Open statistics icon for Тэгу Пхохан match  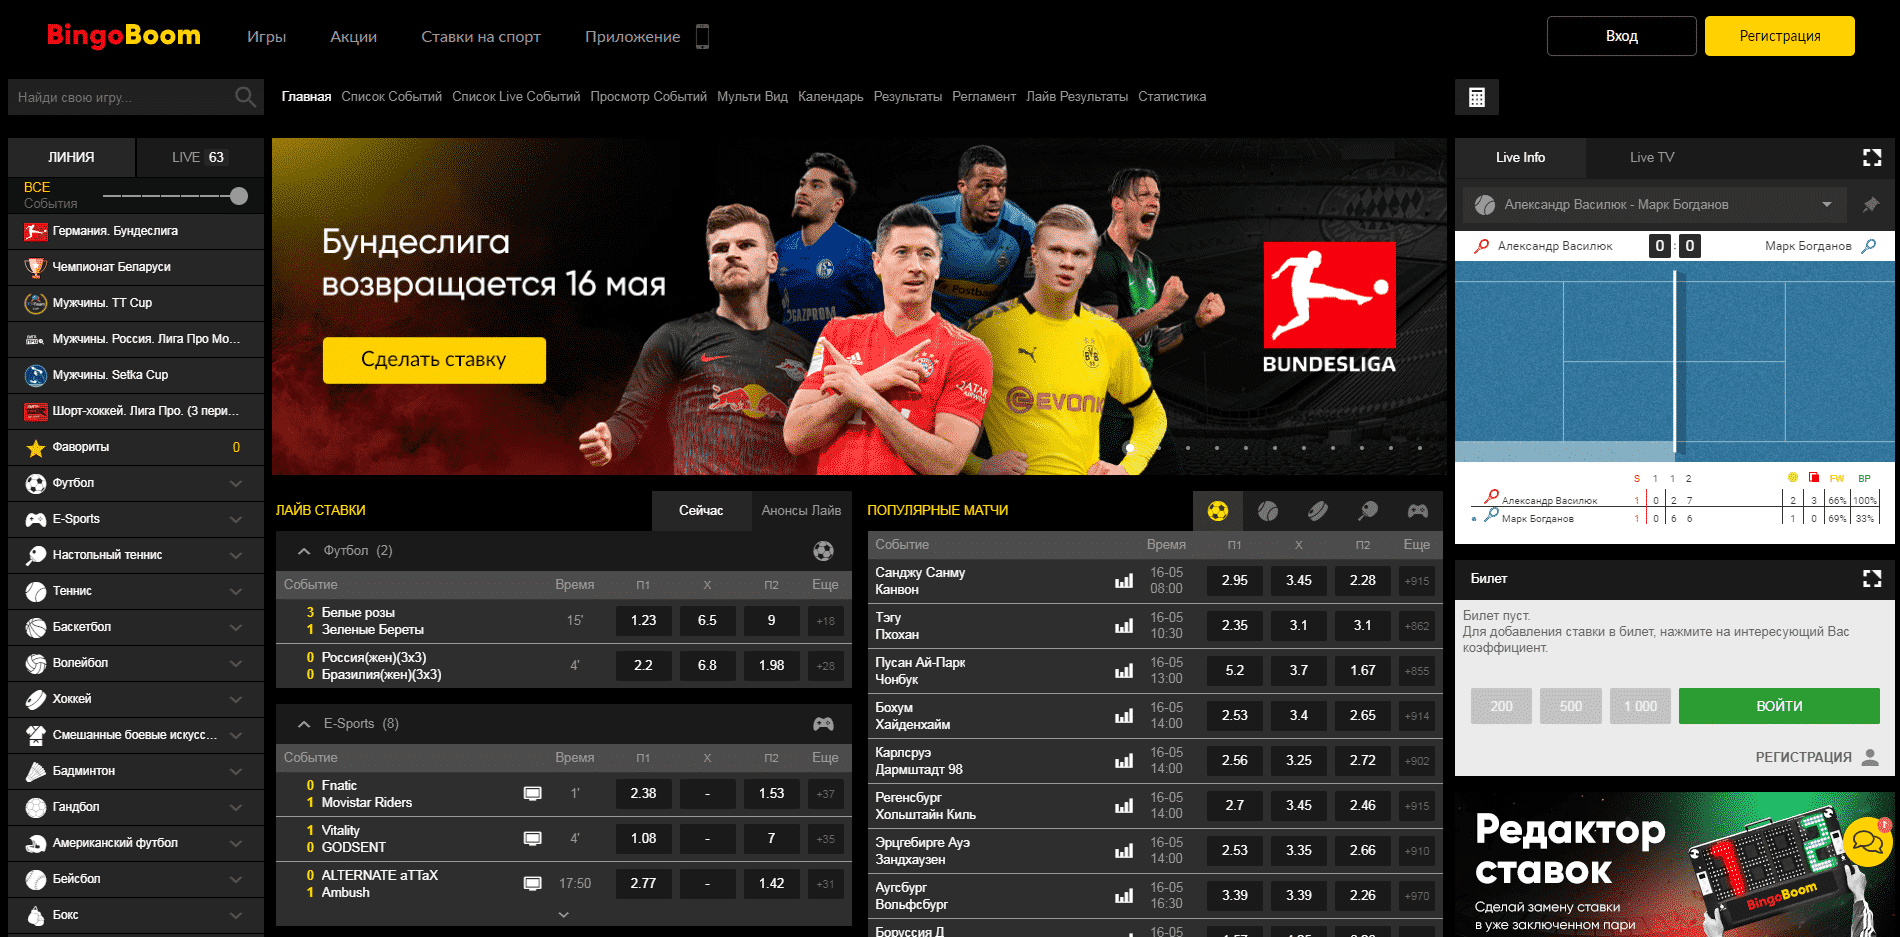(x=1124, y=626)
